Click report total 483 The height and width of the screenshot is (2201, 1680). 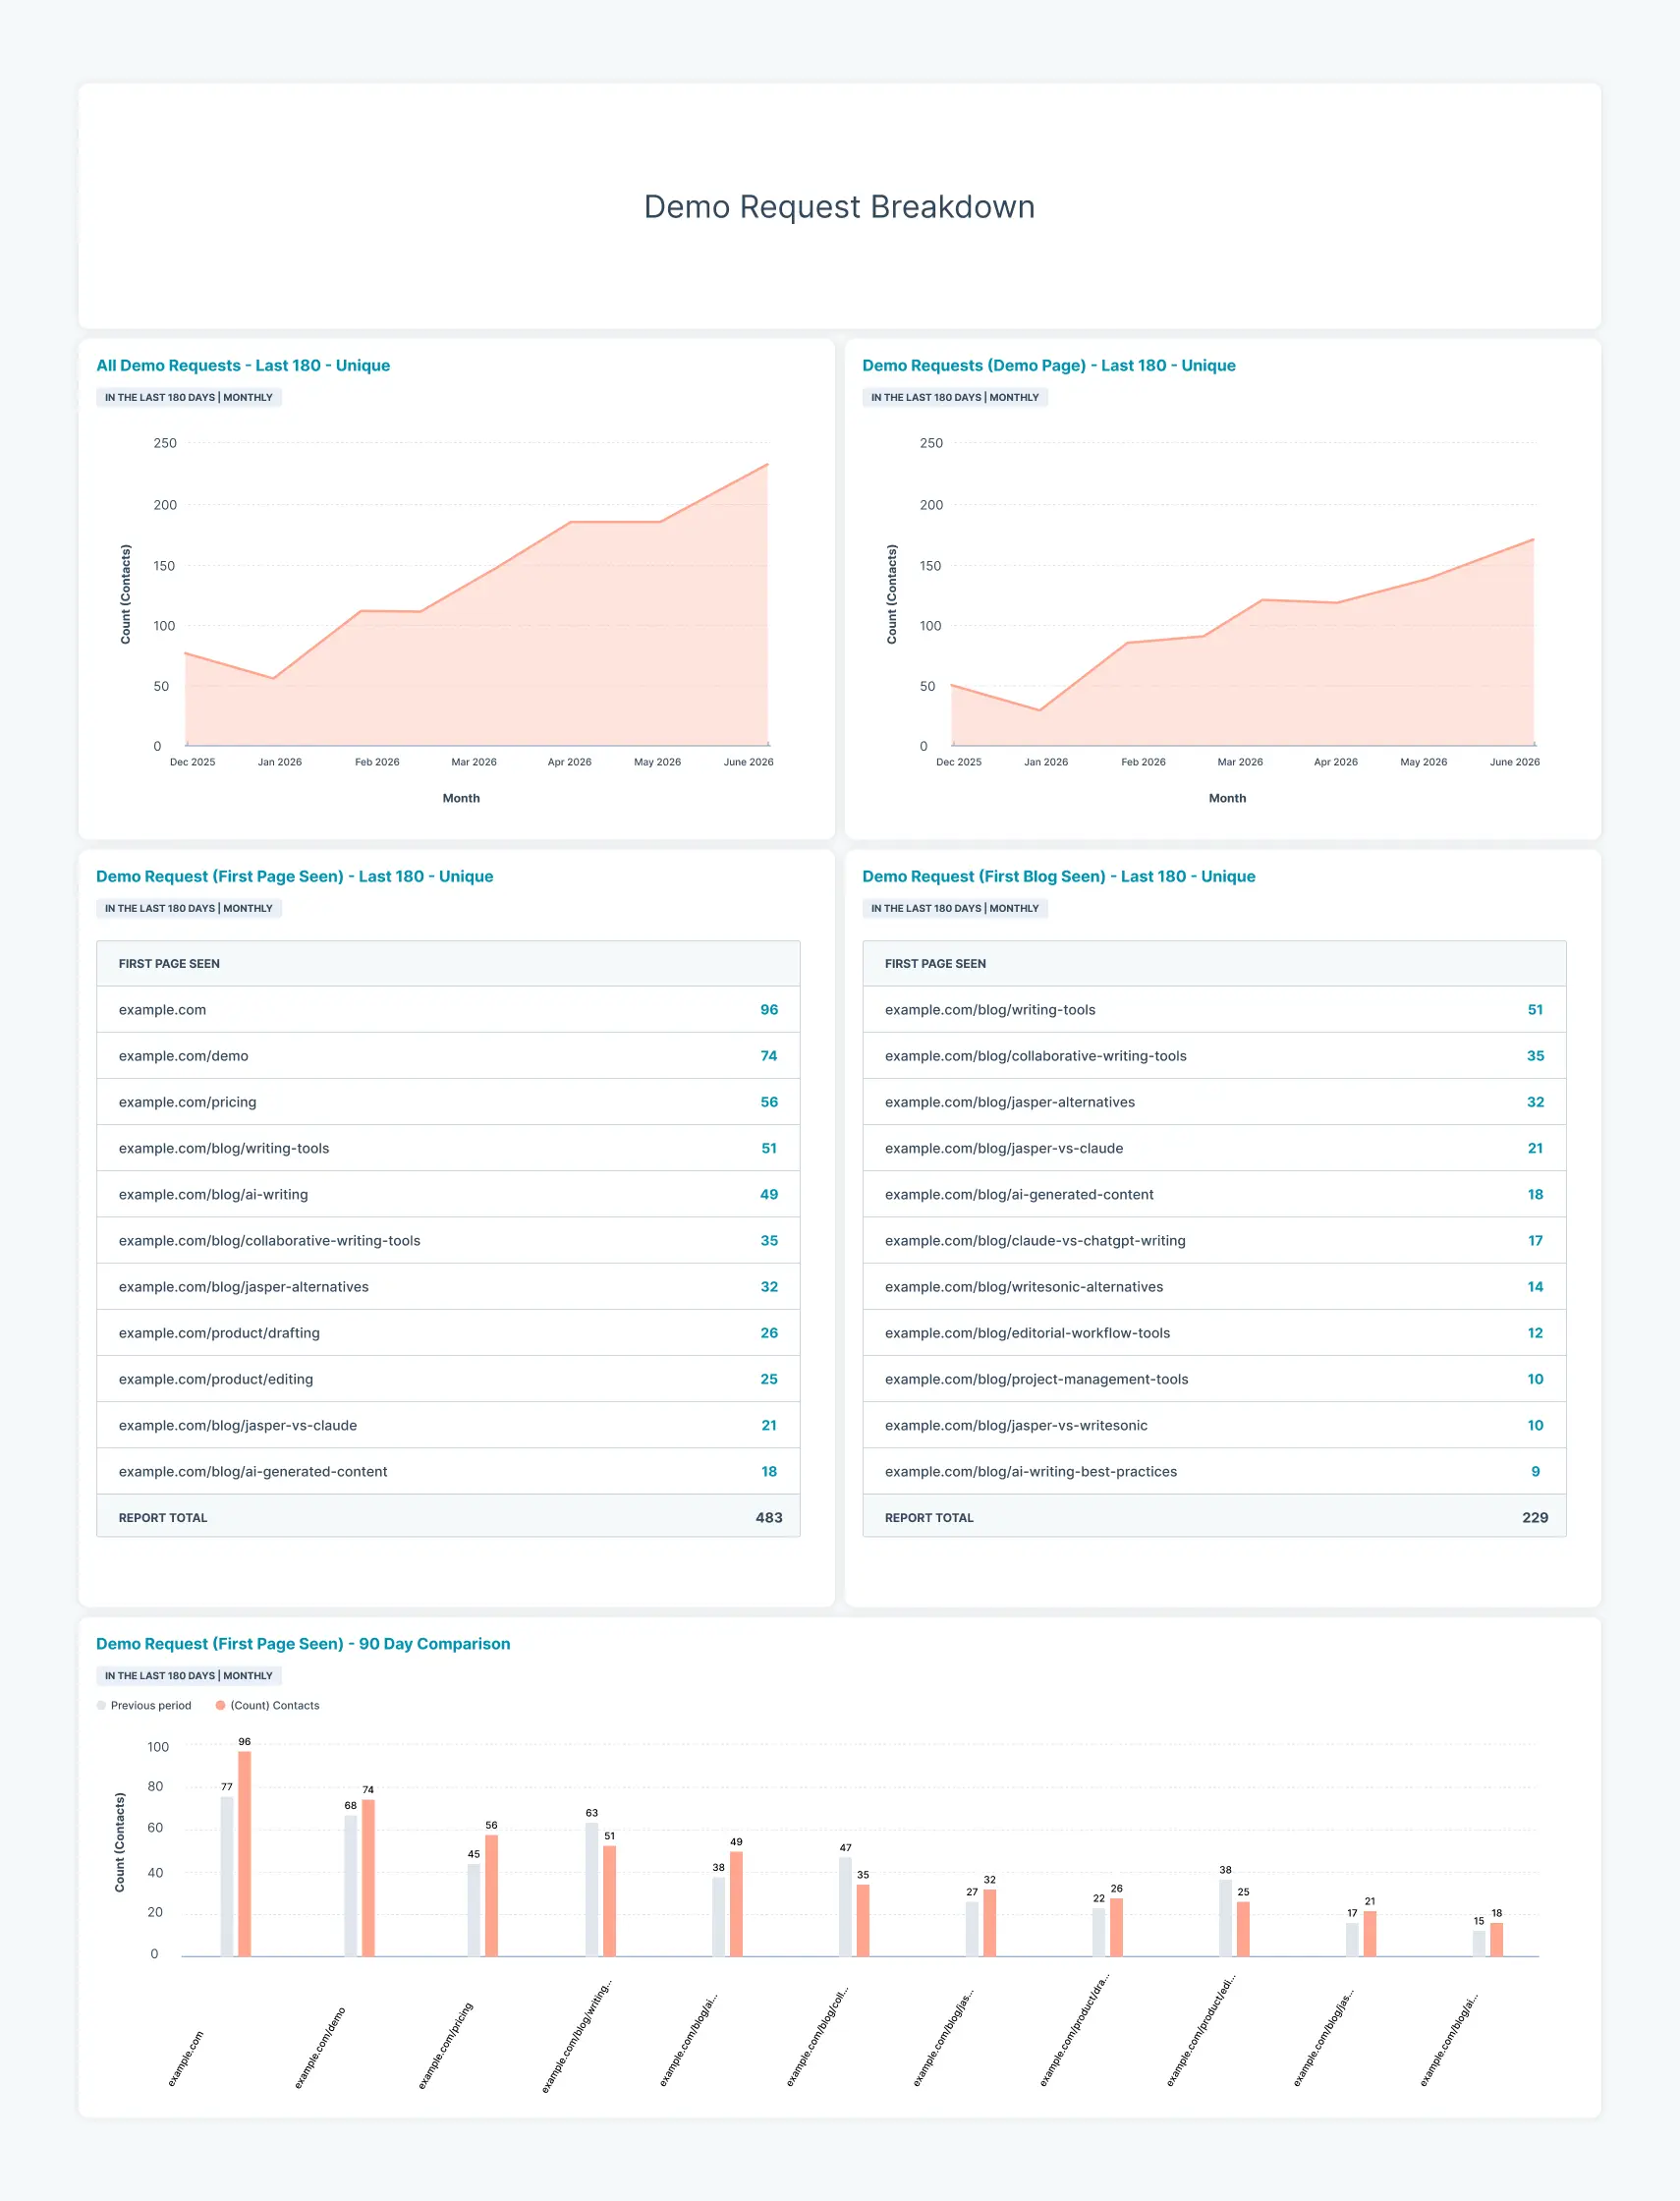[x=769, y=1517]
